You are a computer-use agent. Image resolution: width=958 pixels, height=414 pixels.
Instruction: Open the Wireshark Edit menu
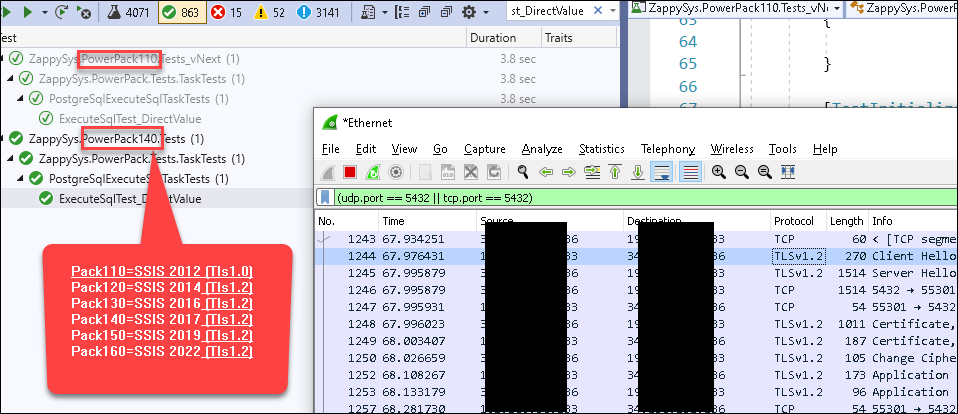coord(366,149)
